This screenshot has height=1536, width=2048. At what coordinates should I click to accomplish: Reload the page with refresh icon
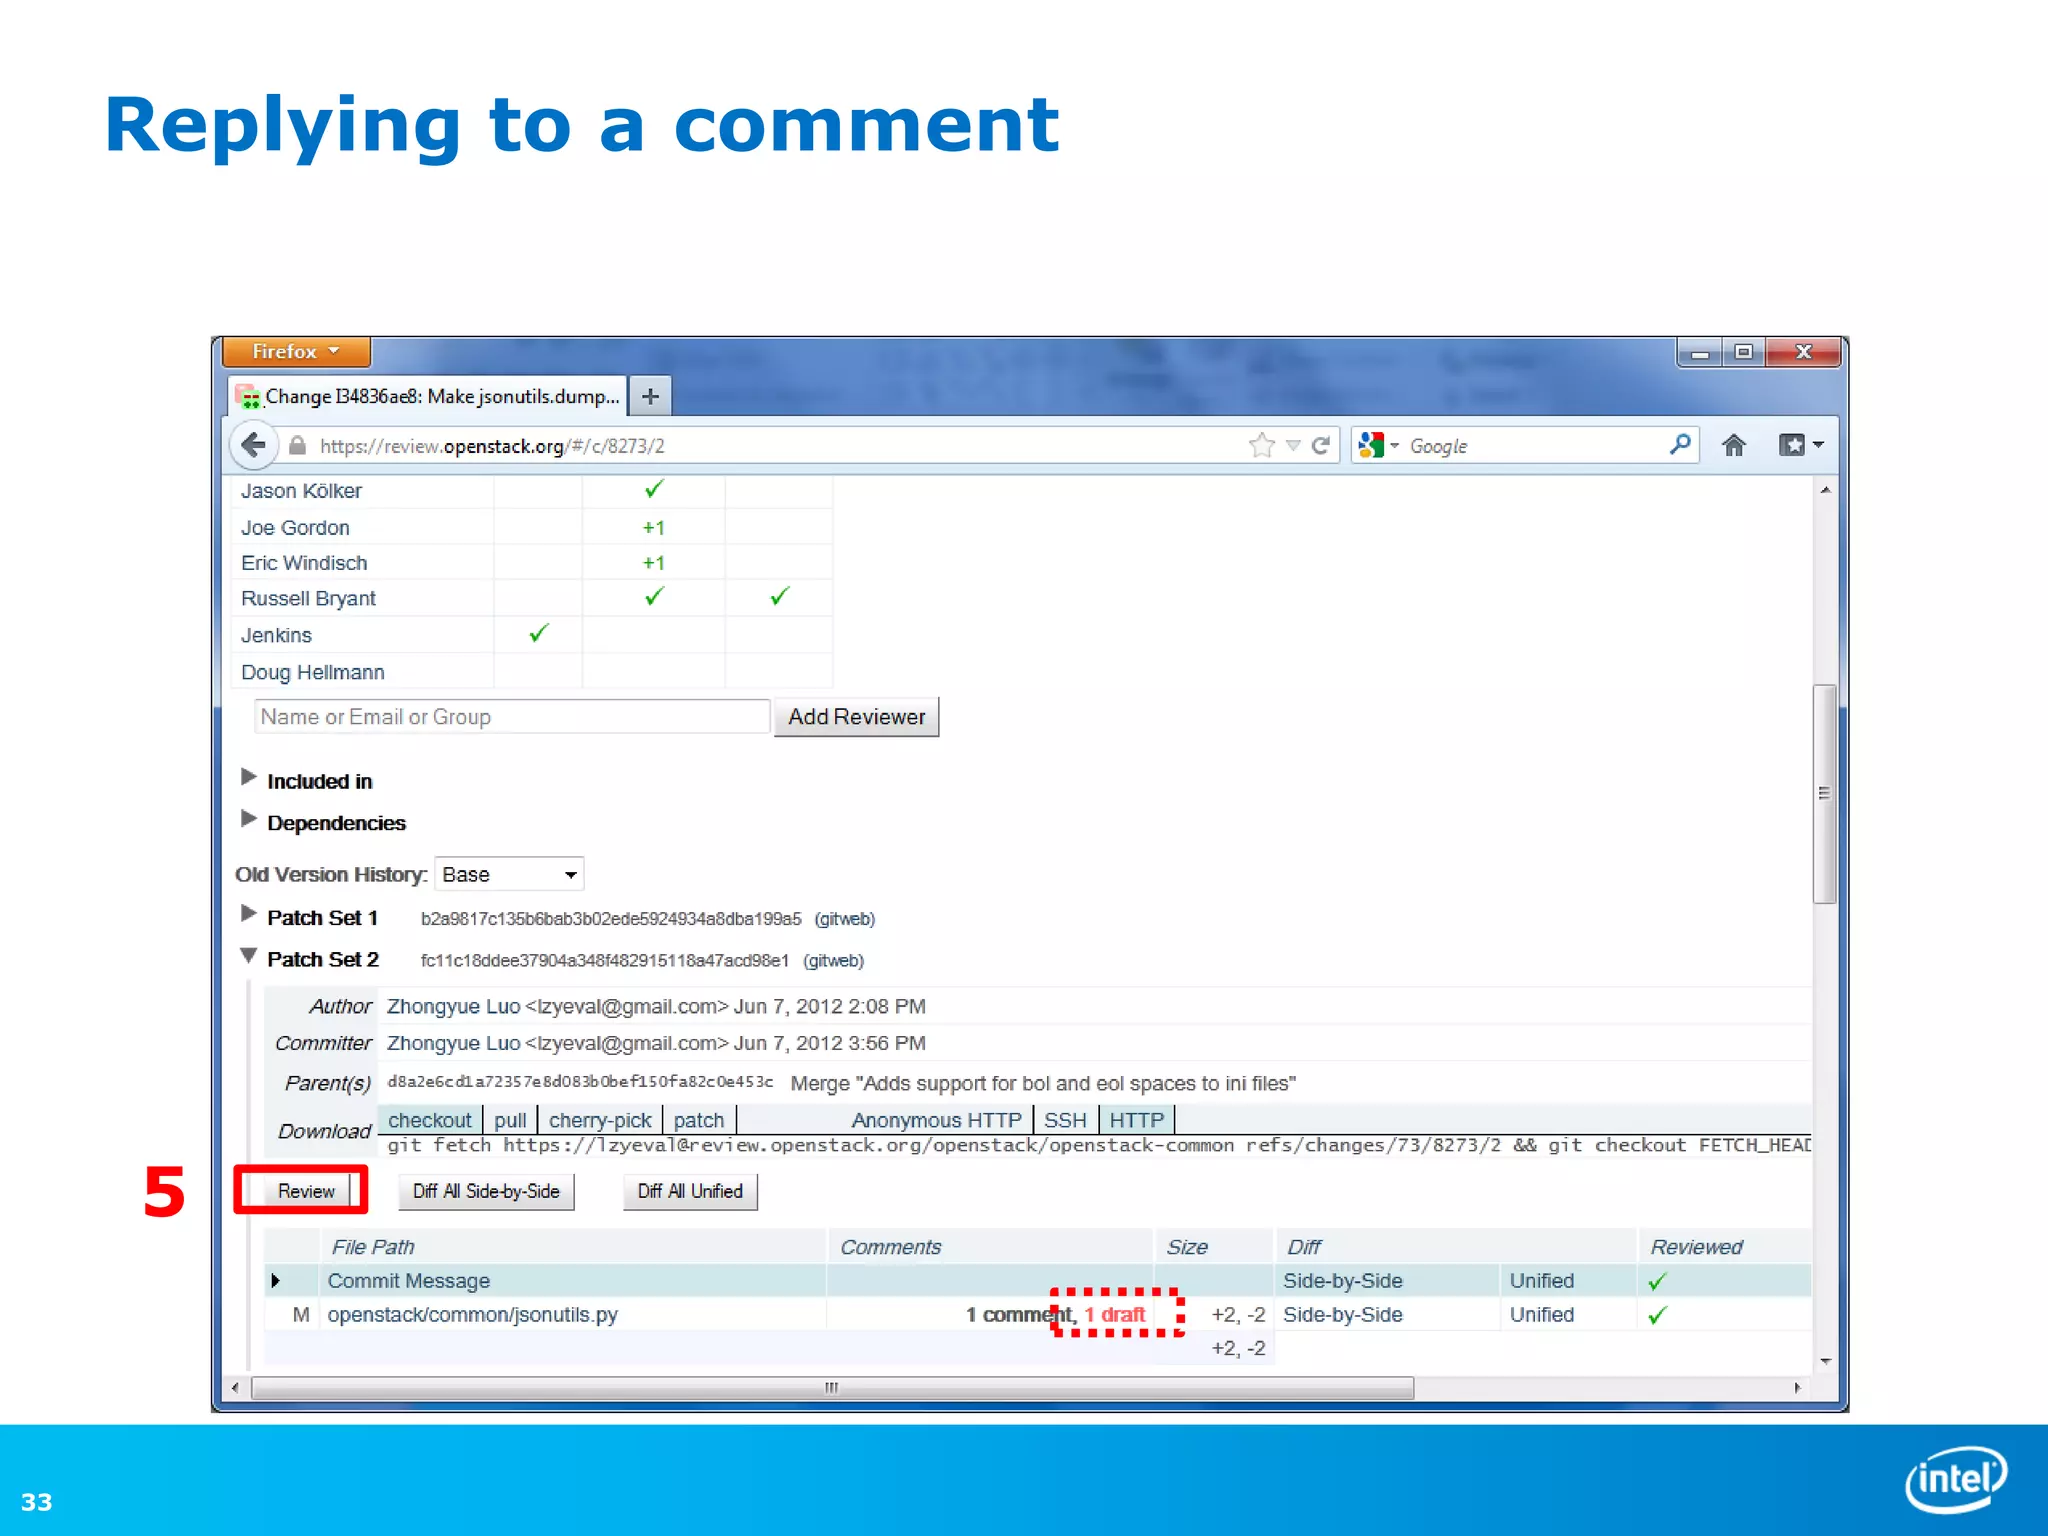[x=1320, y=445]
